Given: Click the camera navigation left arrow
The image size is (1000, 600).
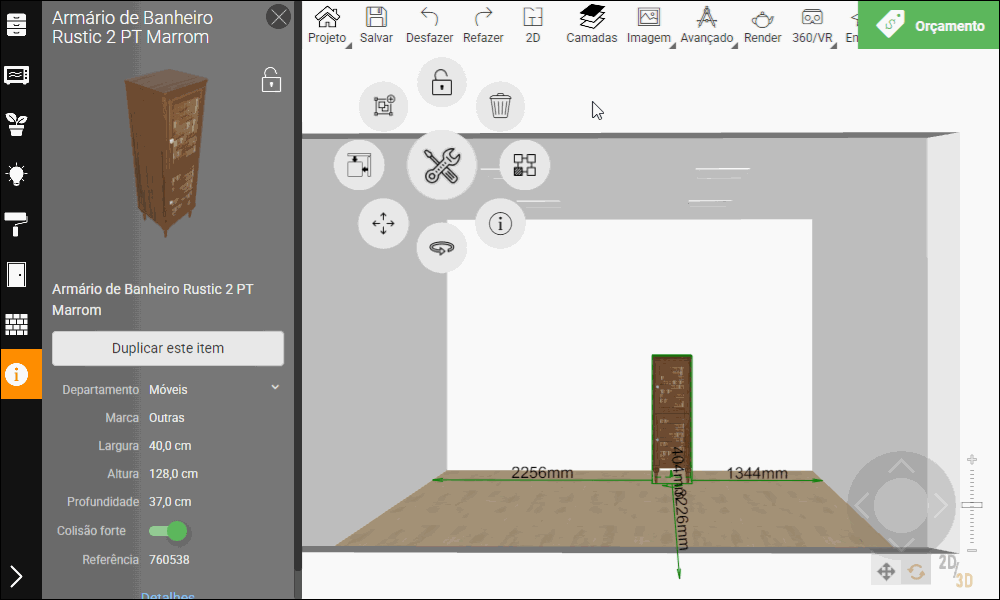Looking at the screenshot, I should click(862, 505).
